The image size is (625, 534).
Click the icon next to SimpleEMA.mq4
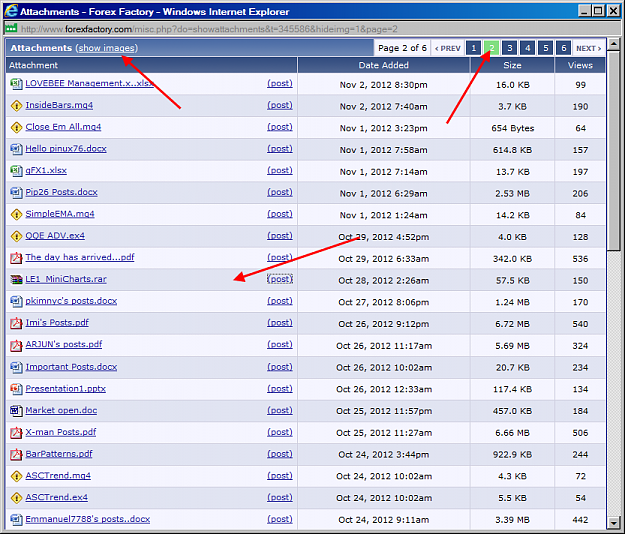[x=16, y=214]
